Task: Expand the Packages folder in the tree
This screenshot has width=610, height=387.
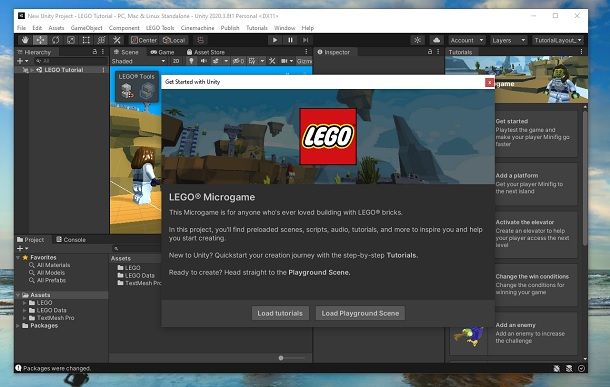Action: [18, 326]
